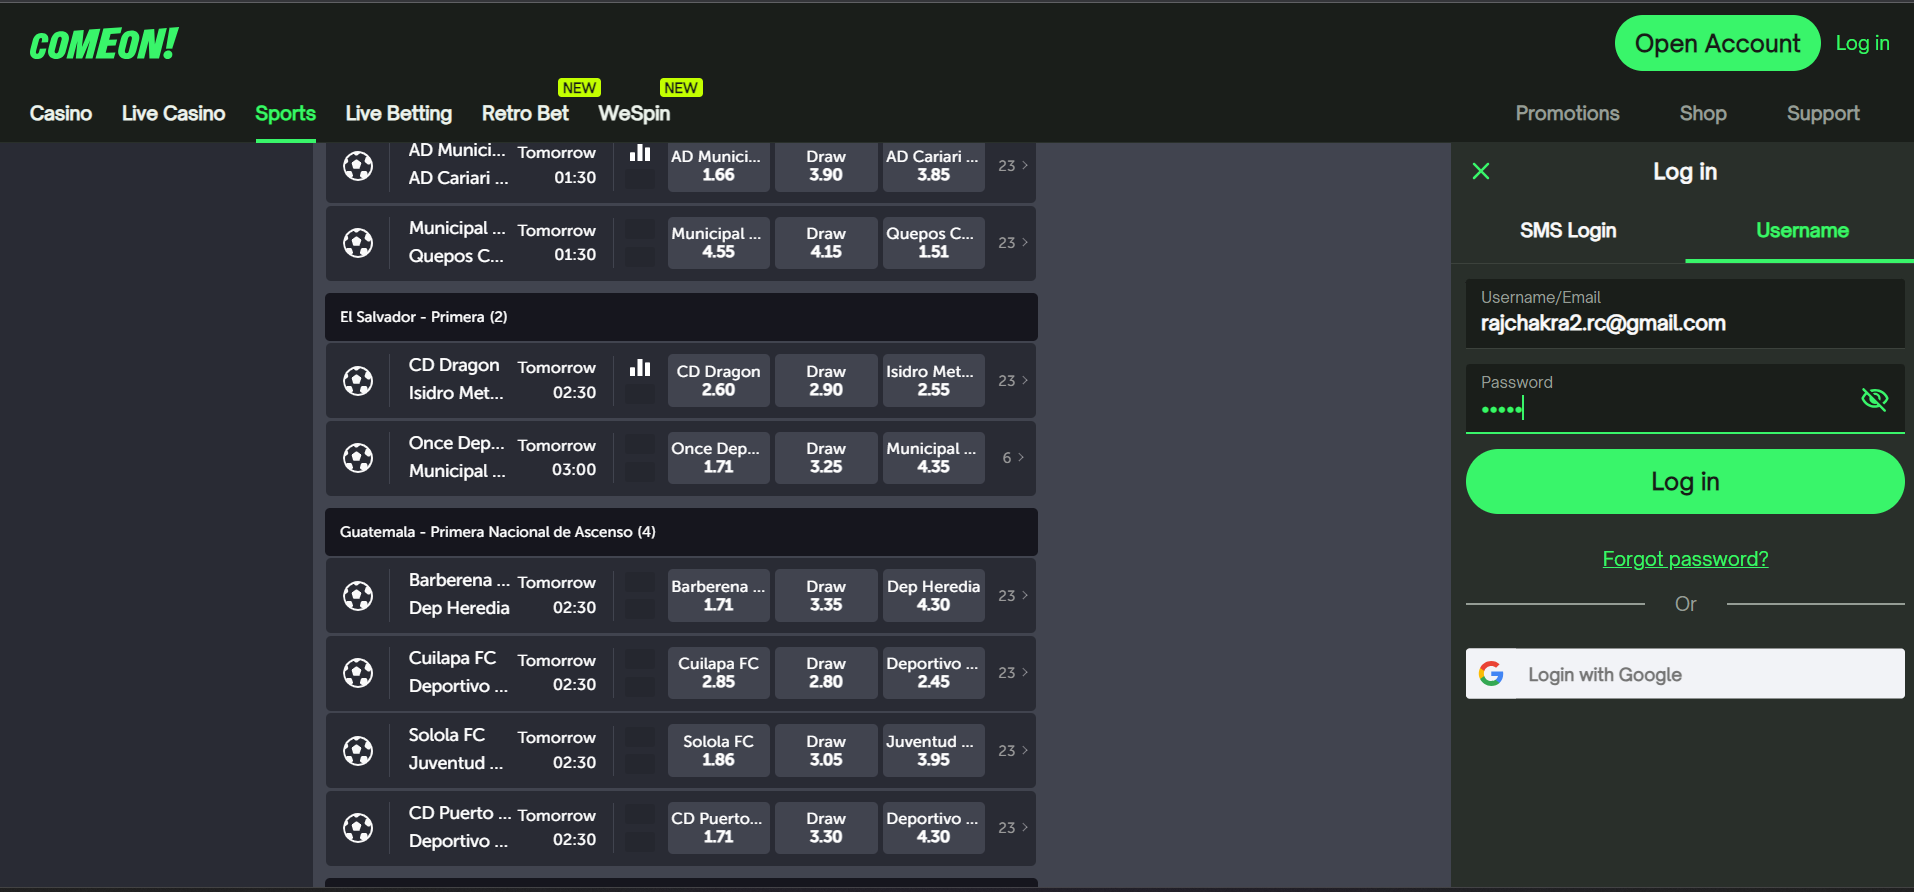Viewport: 1914px width, 892px height.
Task: Click soccer ball icon for Barberena match
Action: pyautogui.click(x=358, y=595)
